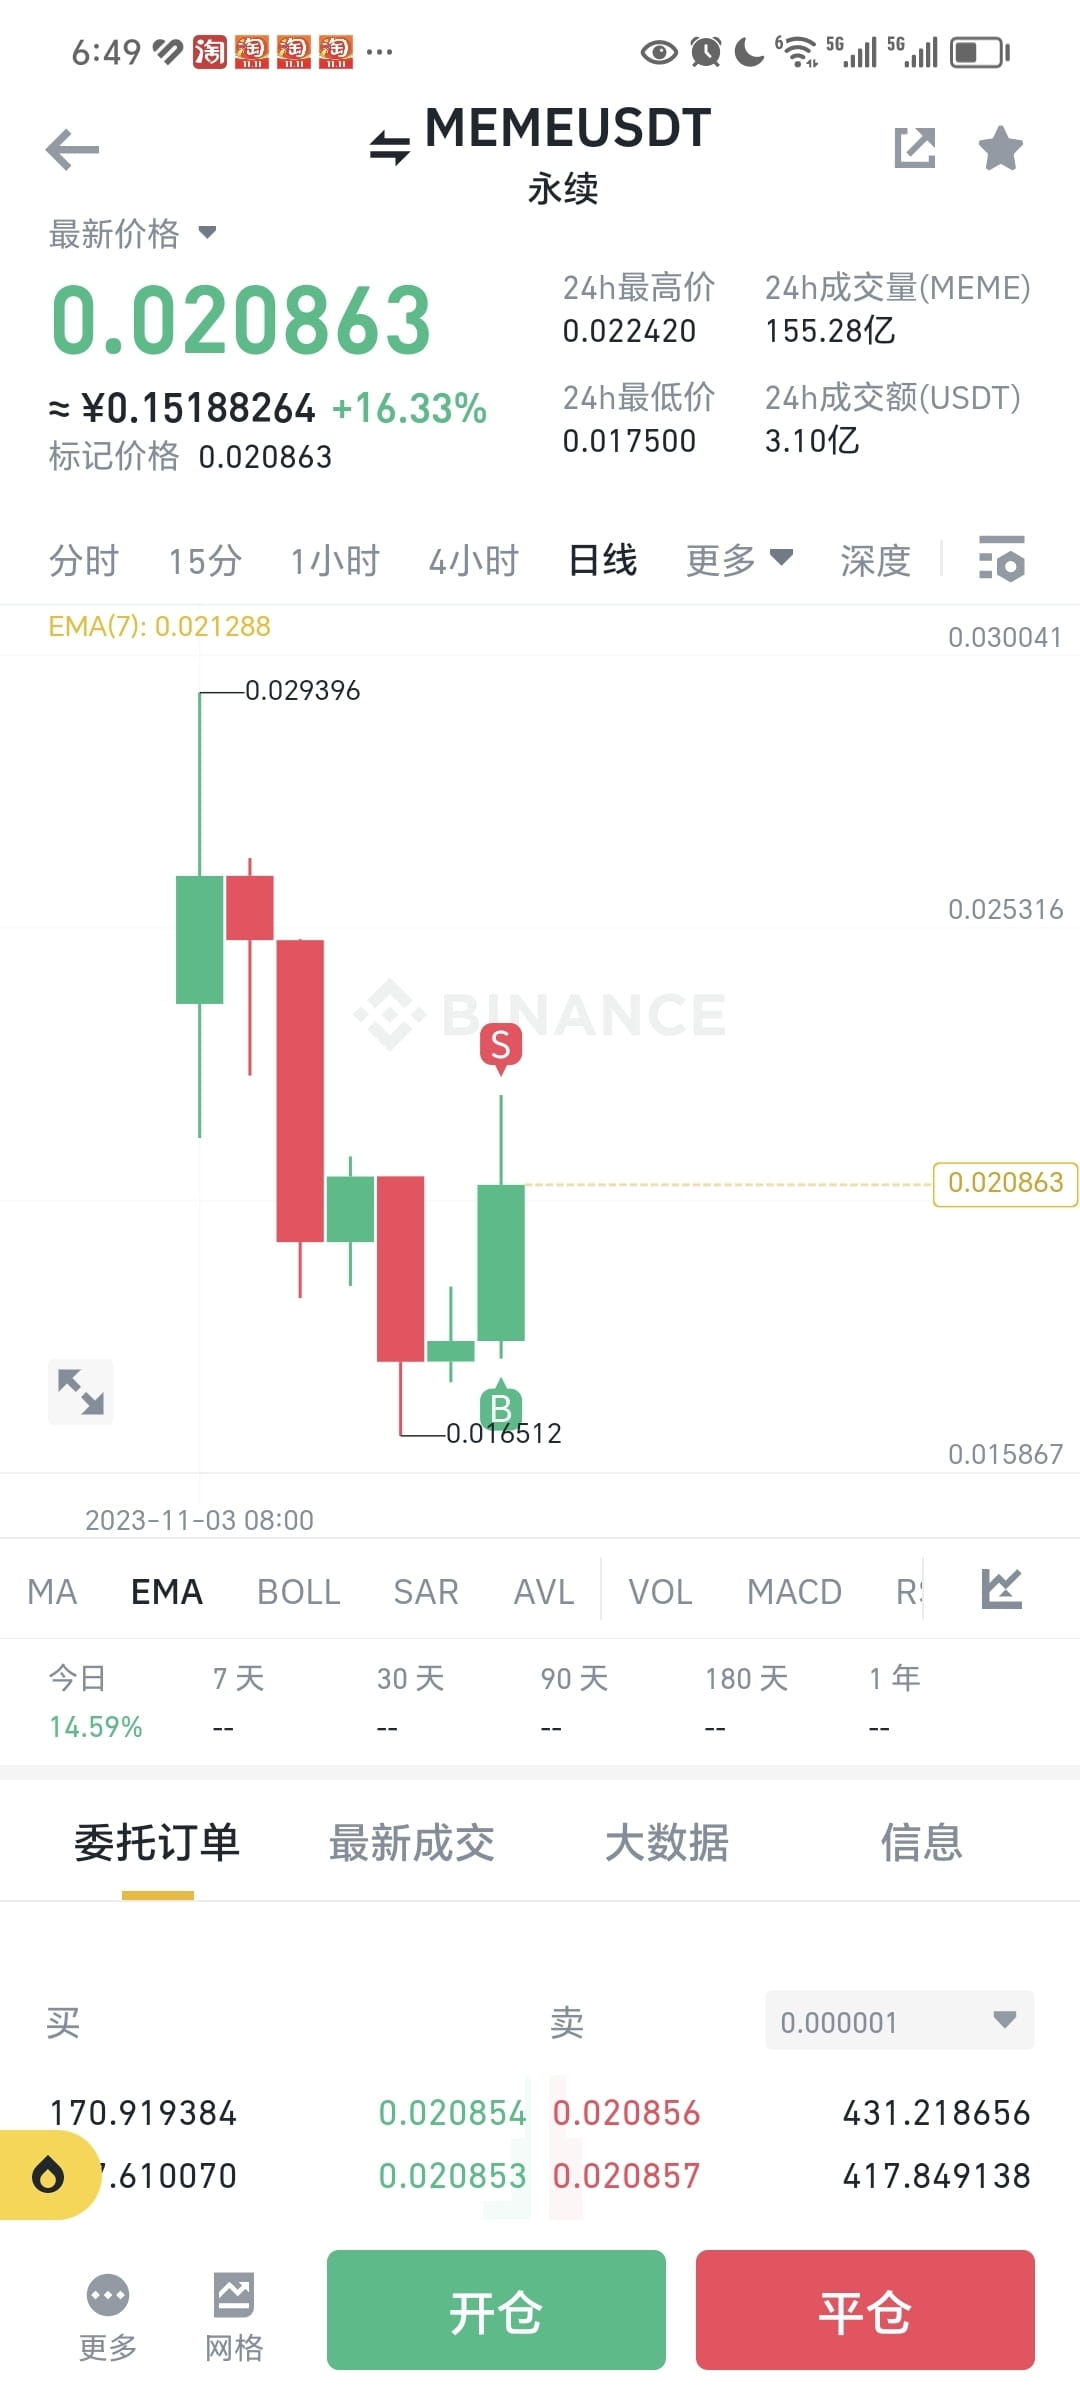Toggle the BOLL indicator
This screenshot has height=2400, width=1080.
298,1590
